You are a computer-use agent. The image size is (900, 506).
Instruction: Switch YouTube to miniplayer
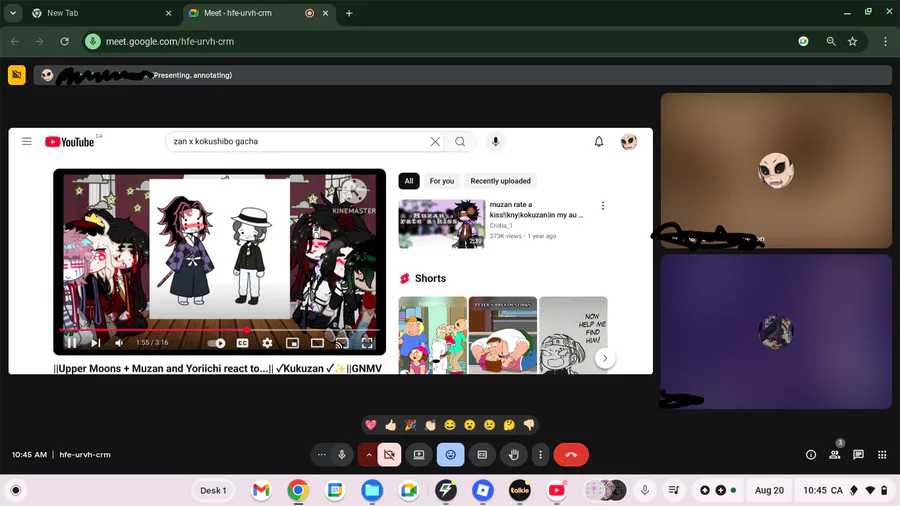click(x=292, y=343)
